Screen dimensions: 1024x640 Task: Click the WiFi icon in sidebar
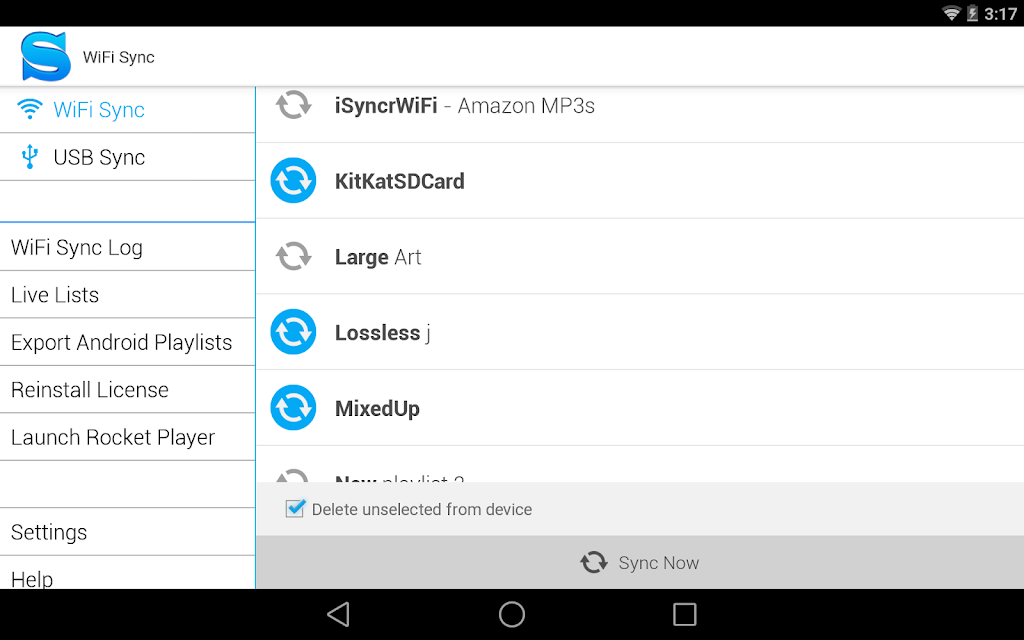[x=29, y=109]
